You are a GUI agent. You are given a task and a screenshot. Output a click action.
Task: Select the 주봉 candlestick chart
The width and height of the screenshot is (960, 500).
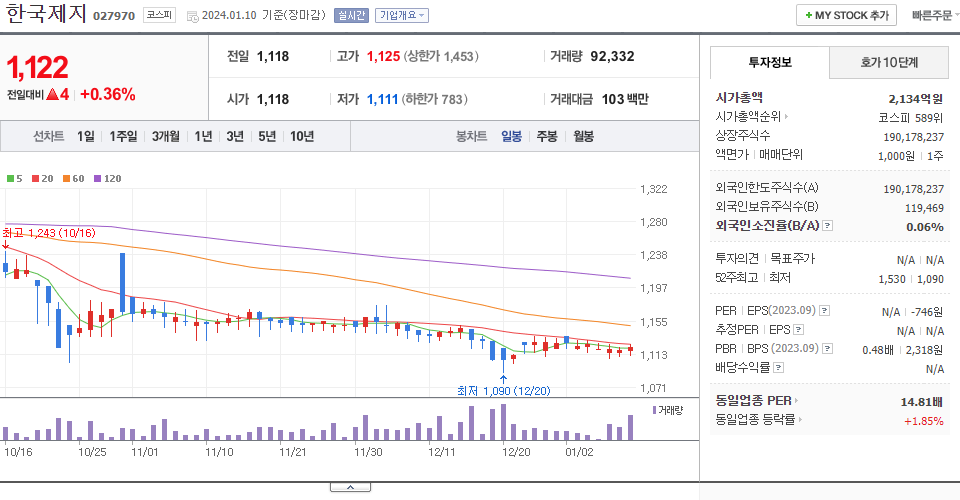547,136
